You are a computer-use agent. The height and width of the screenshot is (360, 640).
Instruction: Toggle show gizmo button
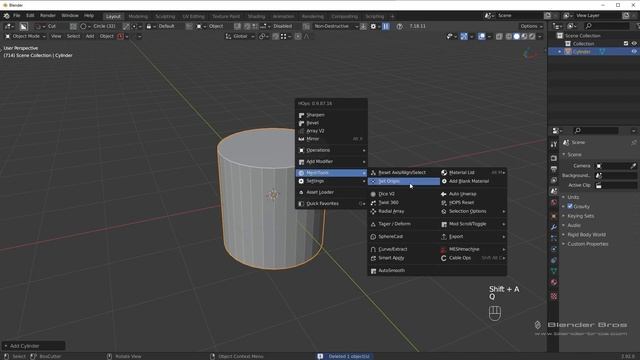[464, 36]
